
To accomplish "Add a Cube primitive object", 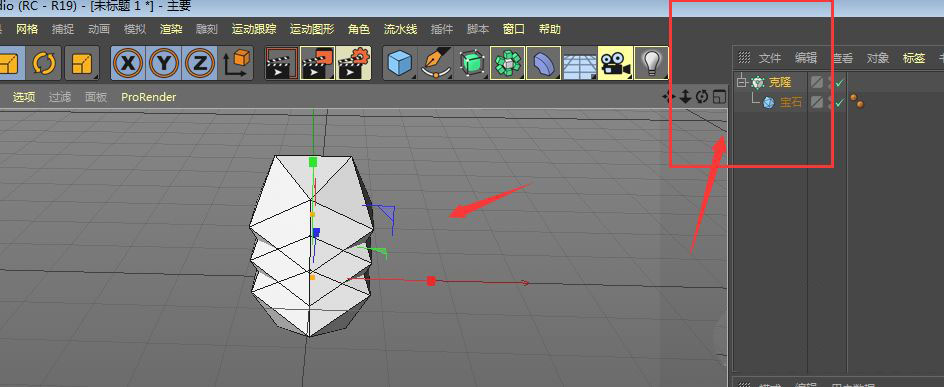I will (400, 63).
